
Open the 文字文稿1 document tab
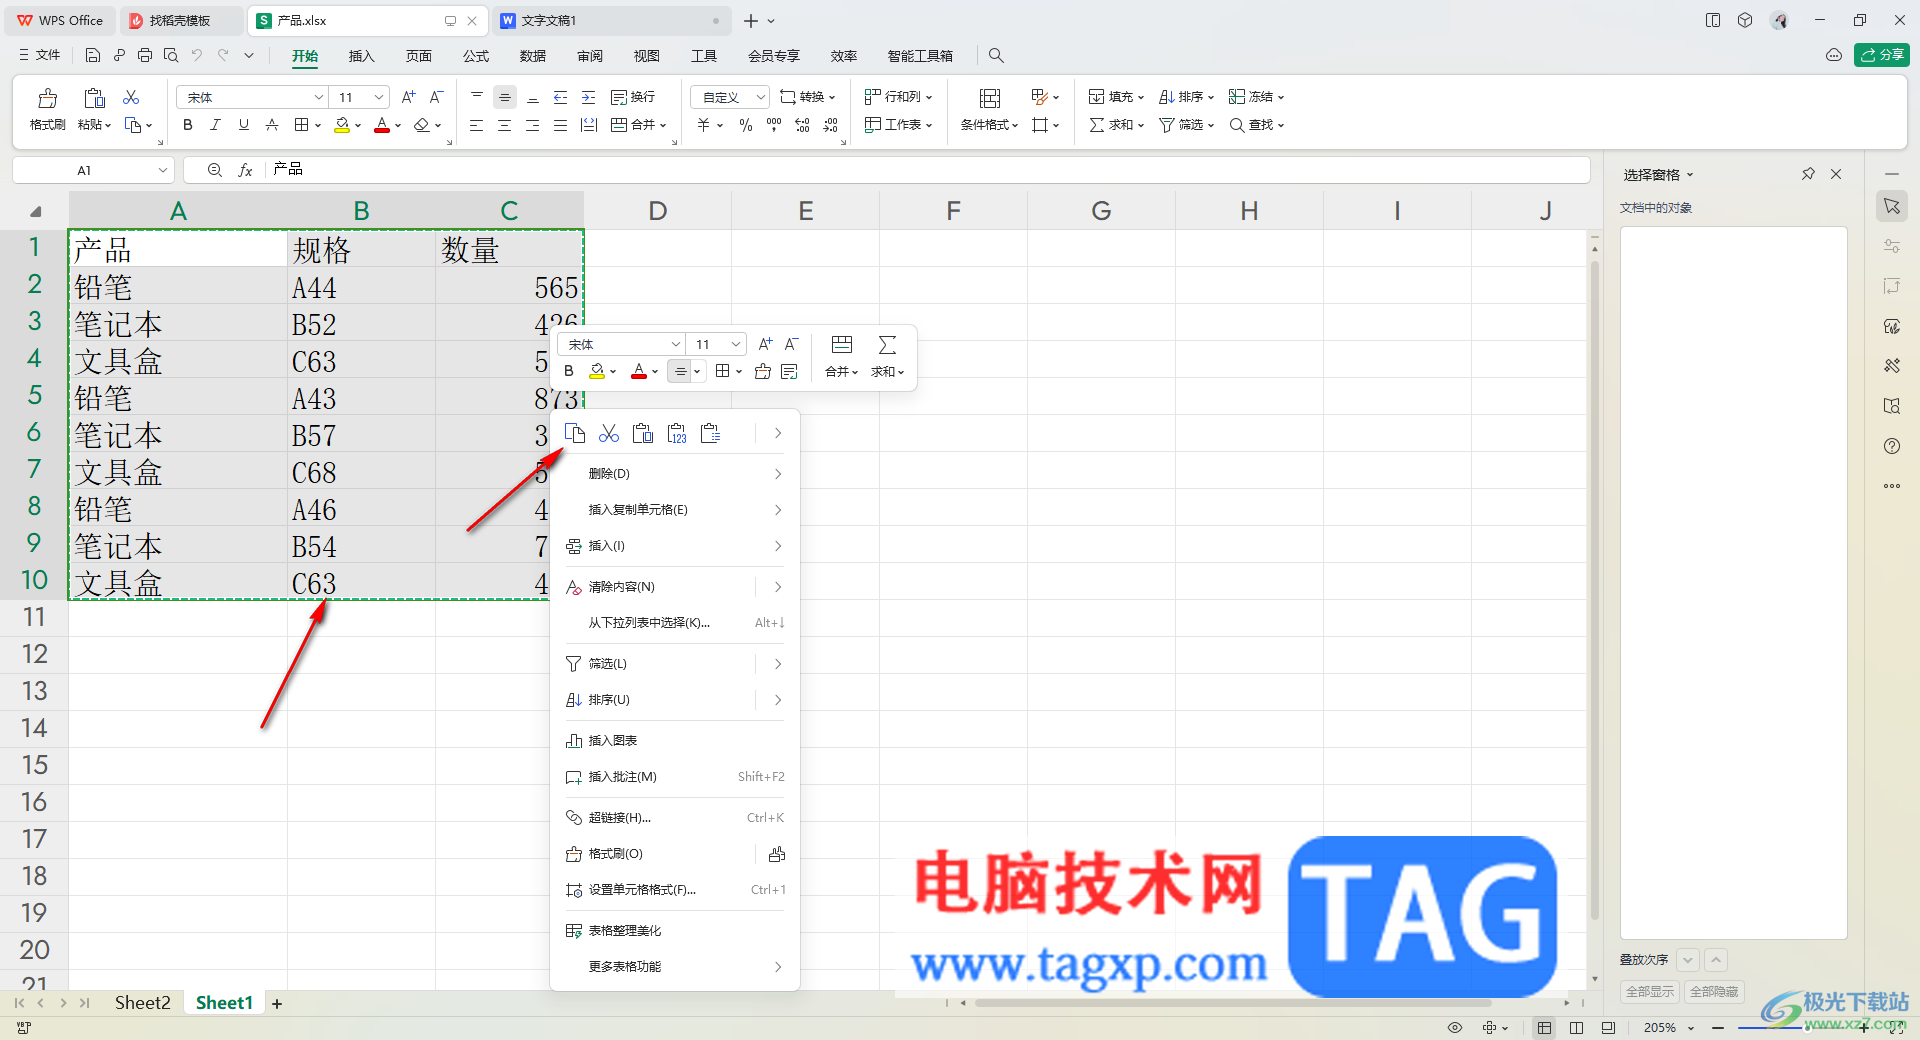(611, 20)
